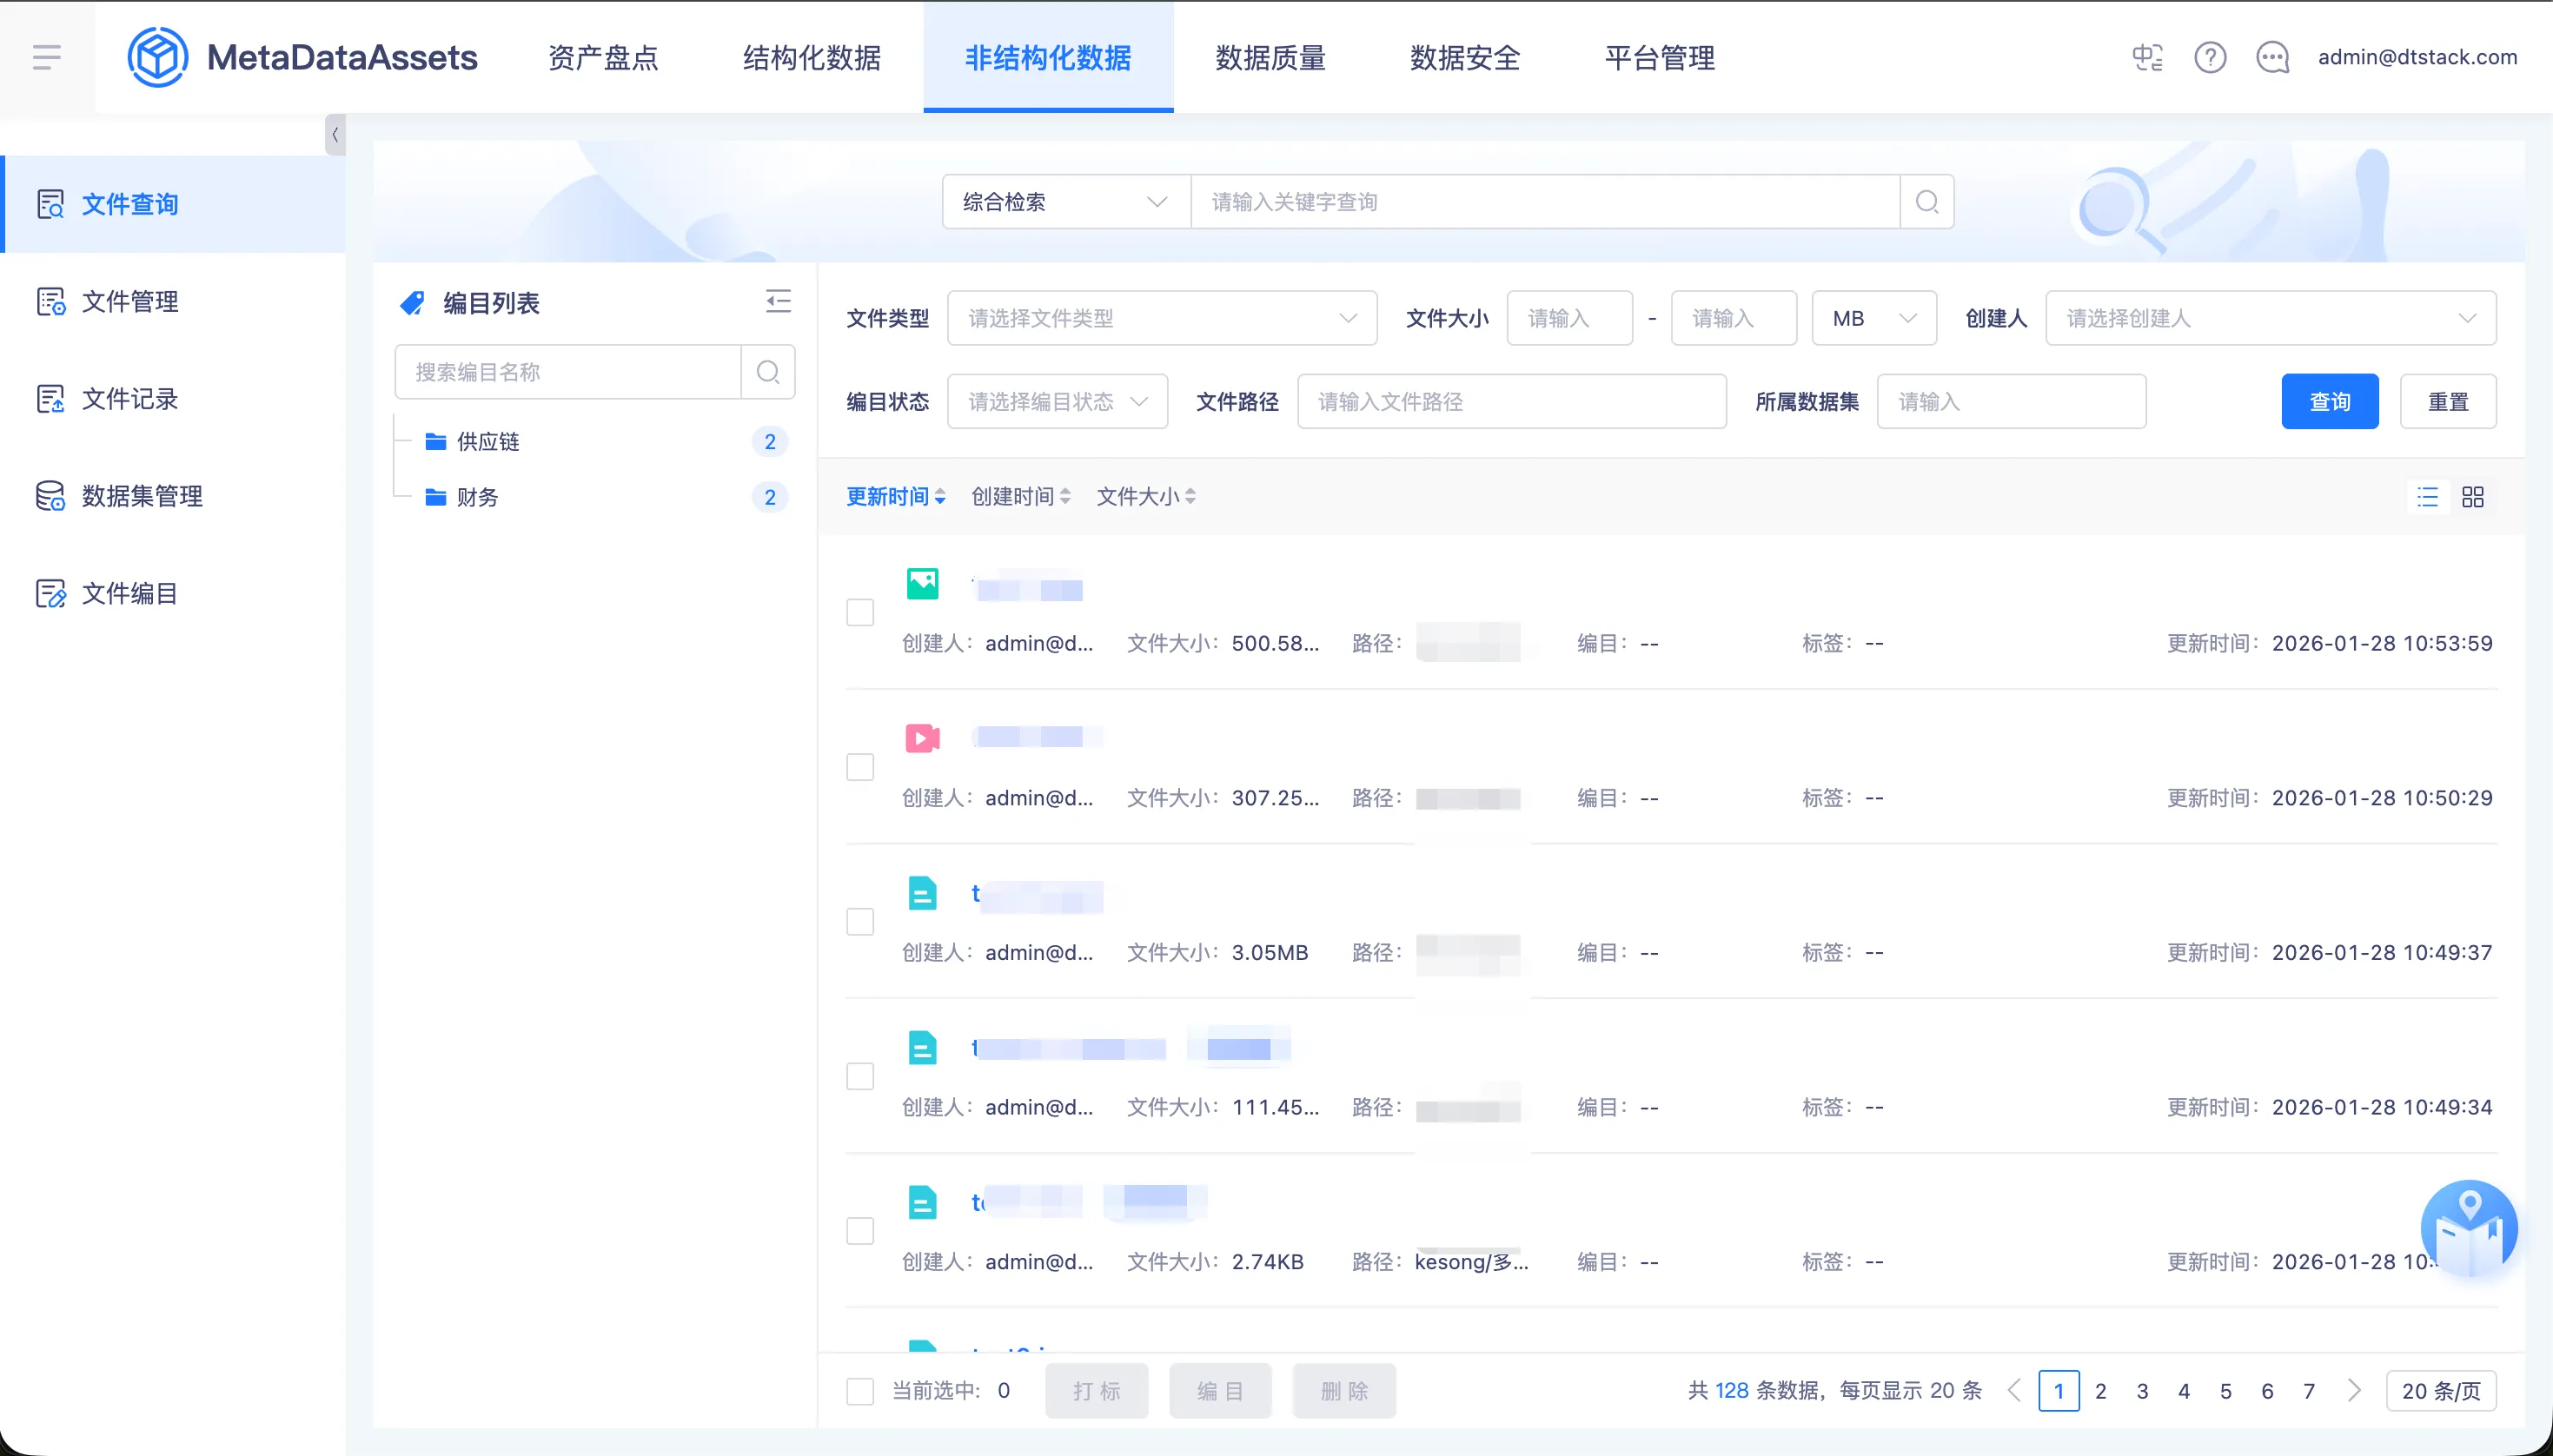2553x1456 pixels.
Task: Open the chat feedback bubble icon
Action: click(2272, 57)
